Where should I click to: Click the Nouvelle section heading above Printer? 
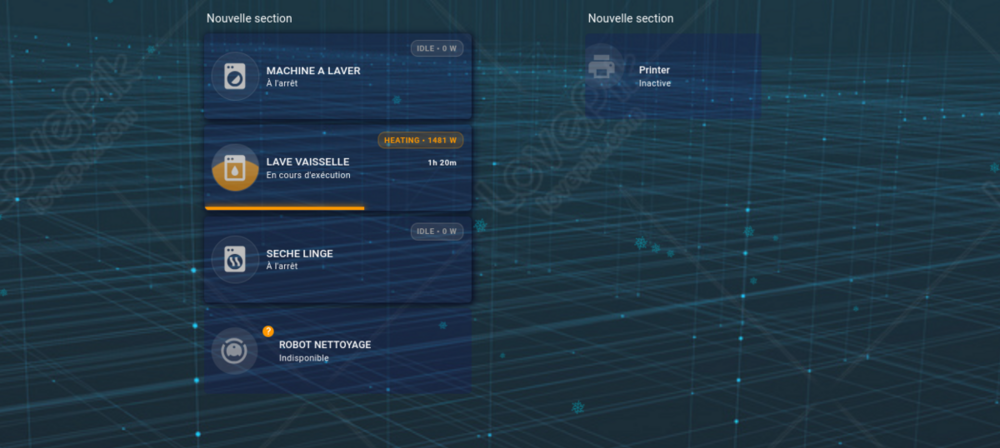pos(631,19)
